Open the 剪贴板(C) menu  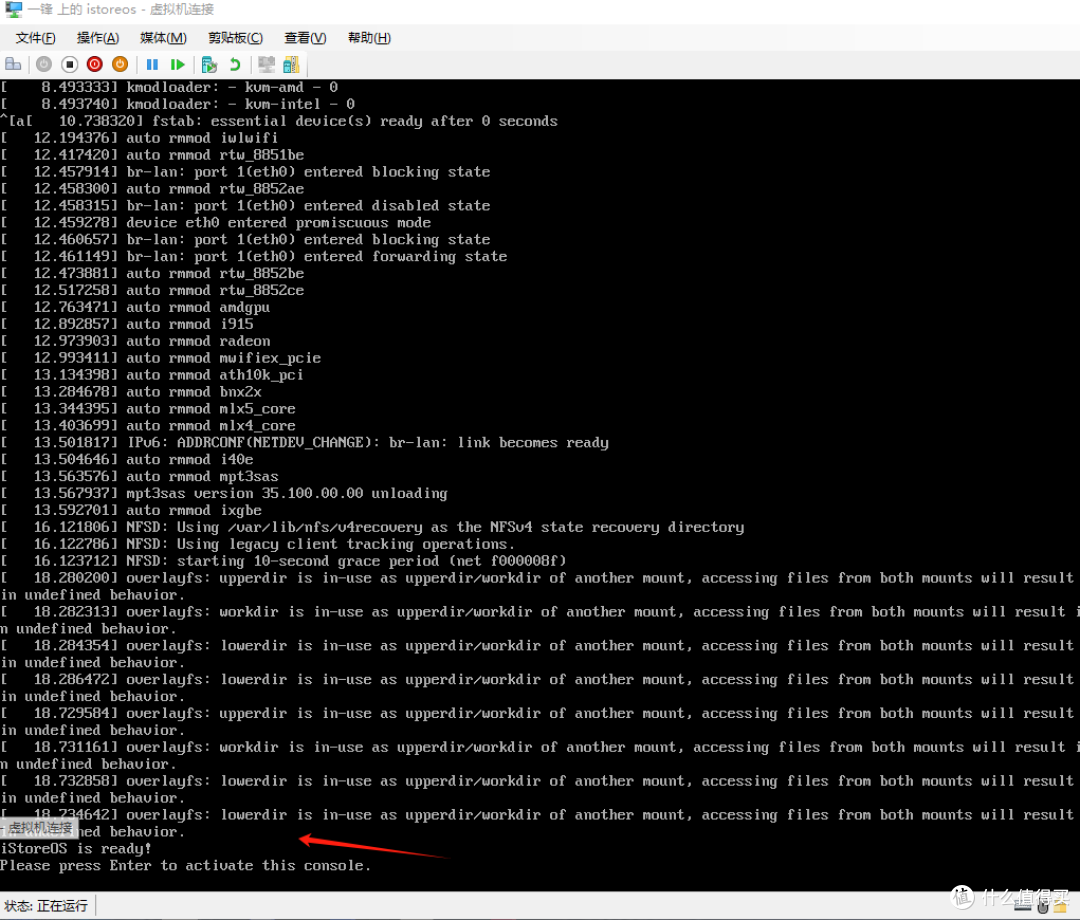(x=236, y=38)
